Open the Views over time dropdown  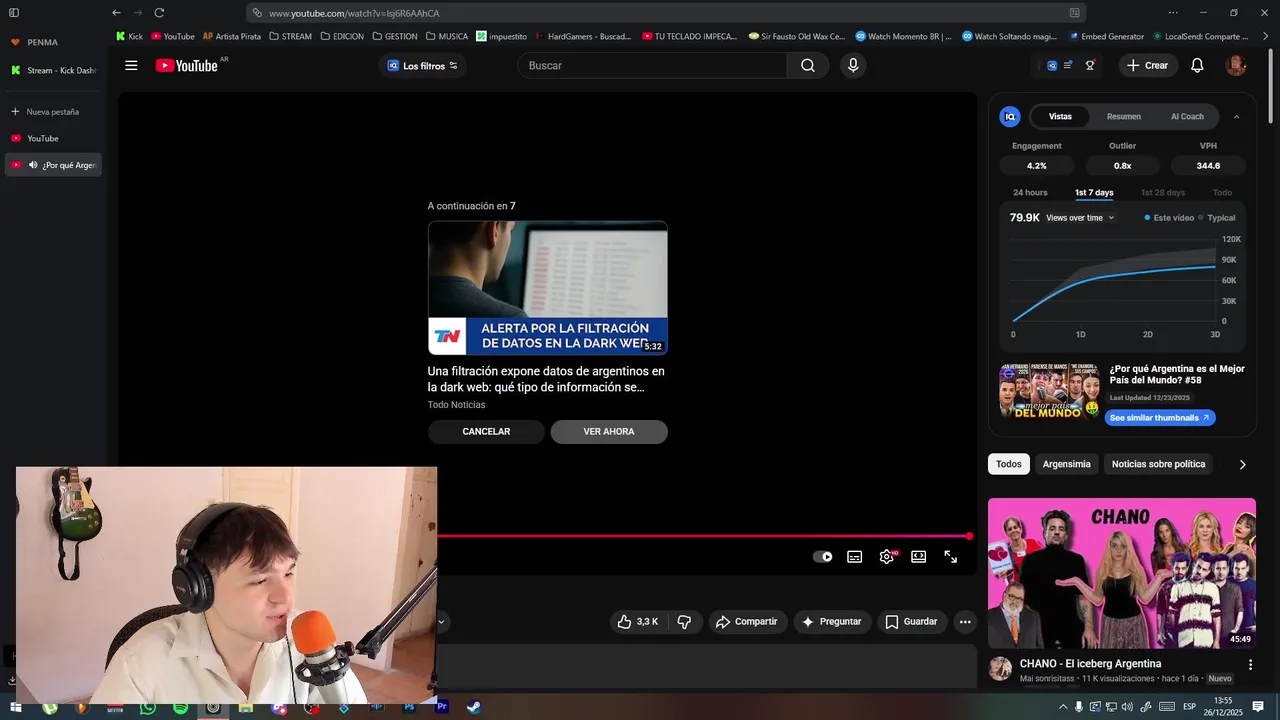(1080, 218)
